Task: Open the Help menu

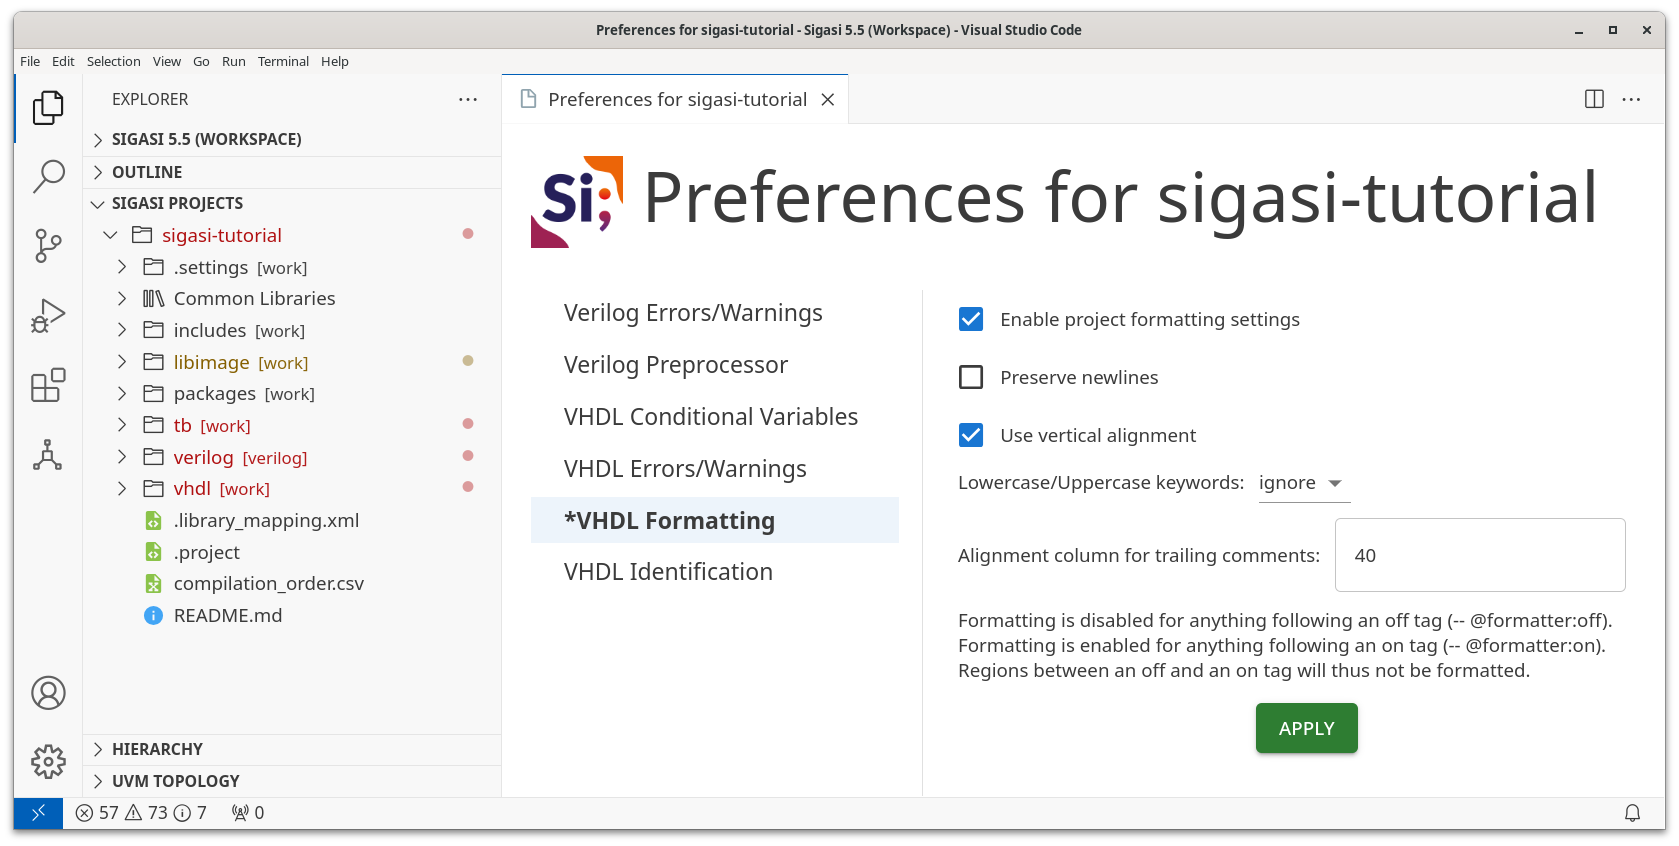Action: click(x=335, y=61)
